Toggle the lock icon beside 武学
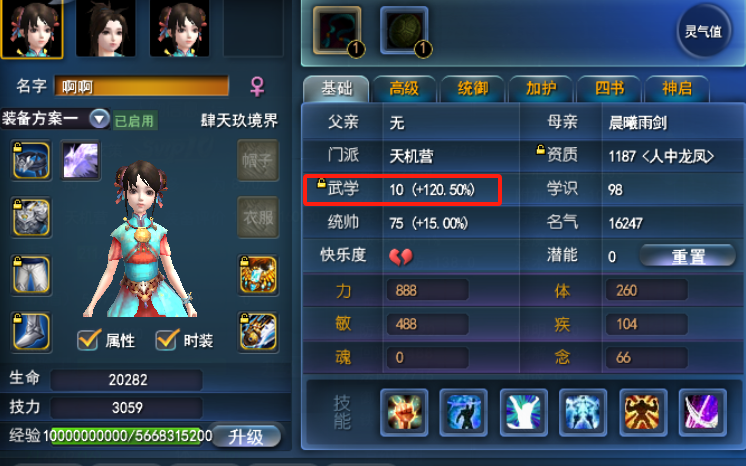 tap(321, 182)
